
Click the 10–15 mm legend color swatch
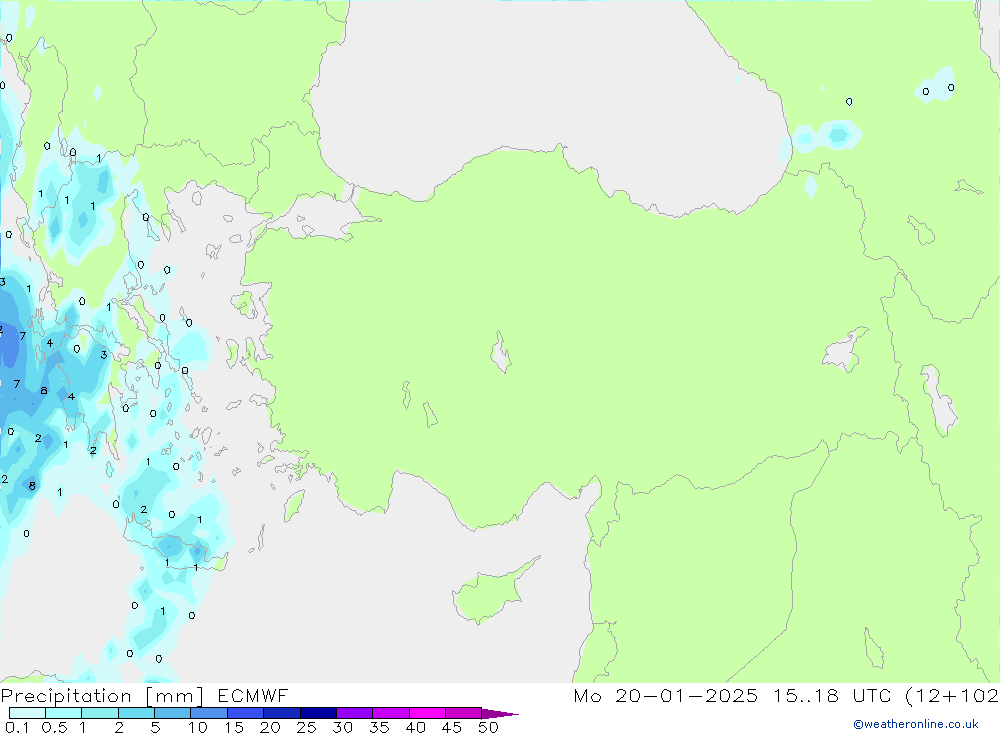(209, 713)
